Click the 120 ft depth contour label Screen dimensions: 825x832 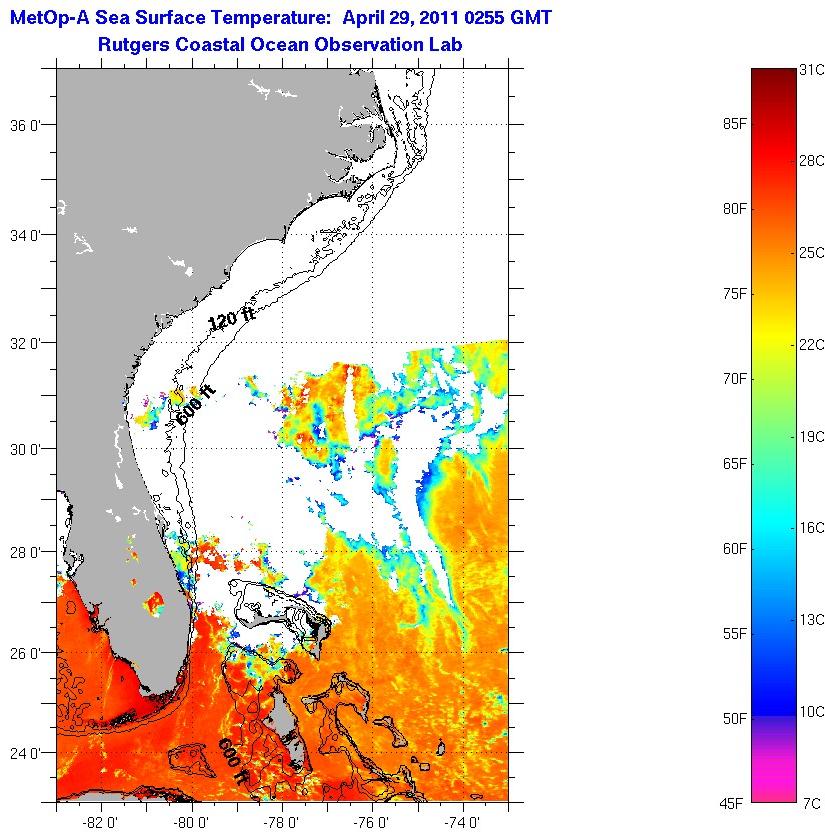coord(231,318)
